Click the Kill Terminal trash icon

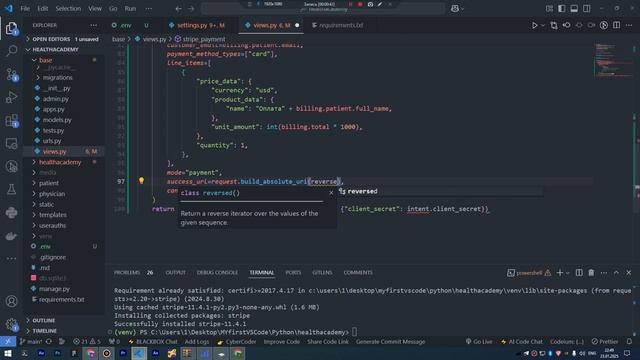pos(591,272)
